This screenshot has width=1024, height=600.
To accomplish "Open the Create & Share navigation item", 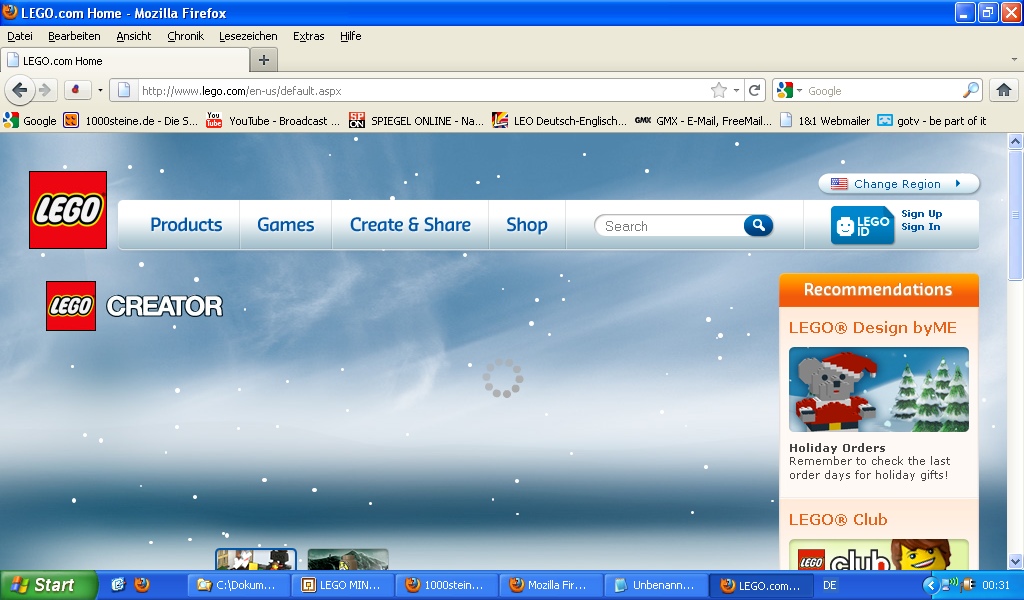I will click(x=410, y=225).
